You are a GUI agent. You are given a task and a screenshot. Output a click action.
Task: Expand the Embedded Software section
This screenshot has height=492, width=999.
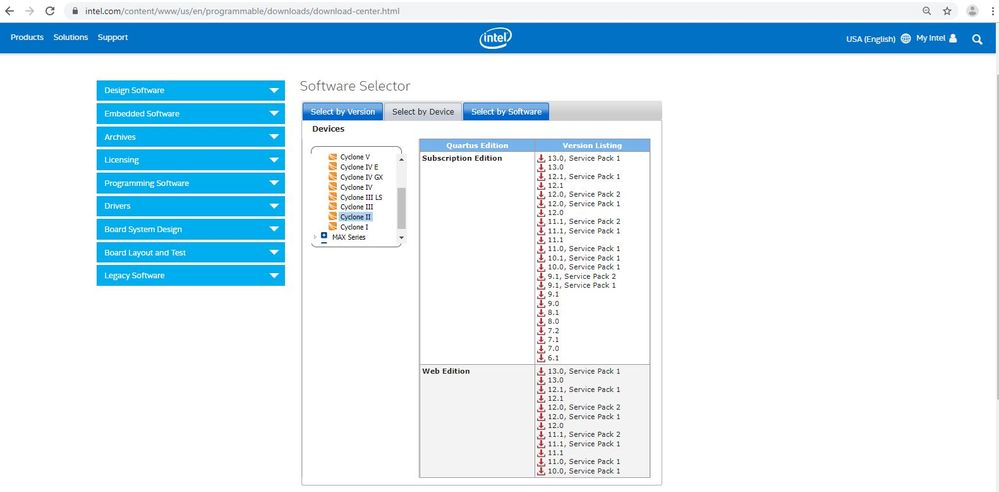pos(190,113)
